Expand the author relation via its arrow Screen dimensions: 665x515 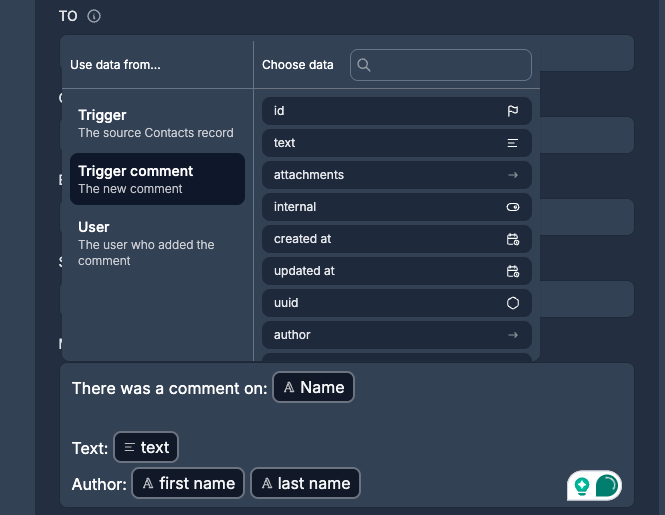513,335
